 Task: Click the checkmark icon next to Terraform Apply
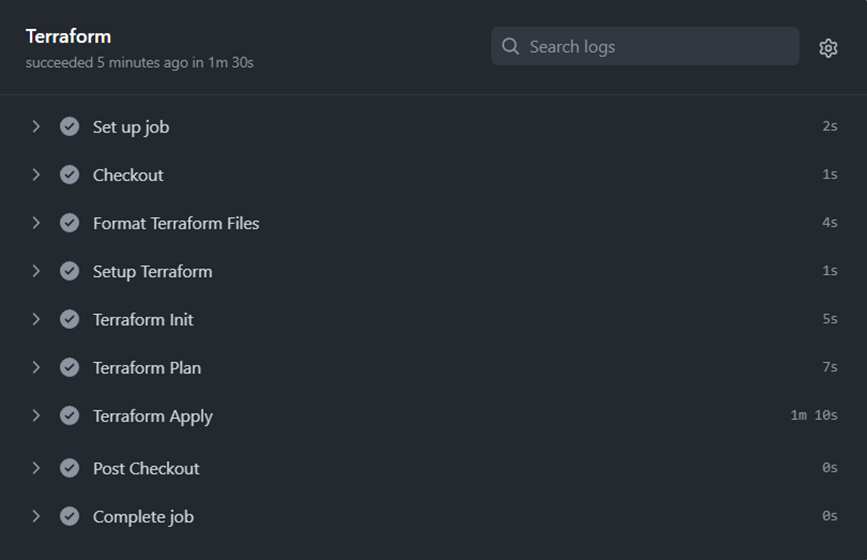(70, 415)
